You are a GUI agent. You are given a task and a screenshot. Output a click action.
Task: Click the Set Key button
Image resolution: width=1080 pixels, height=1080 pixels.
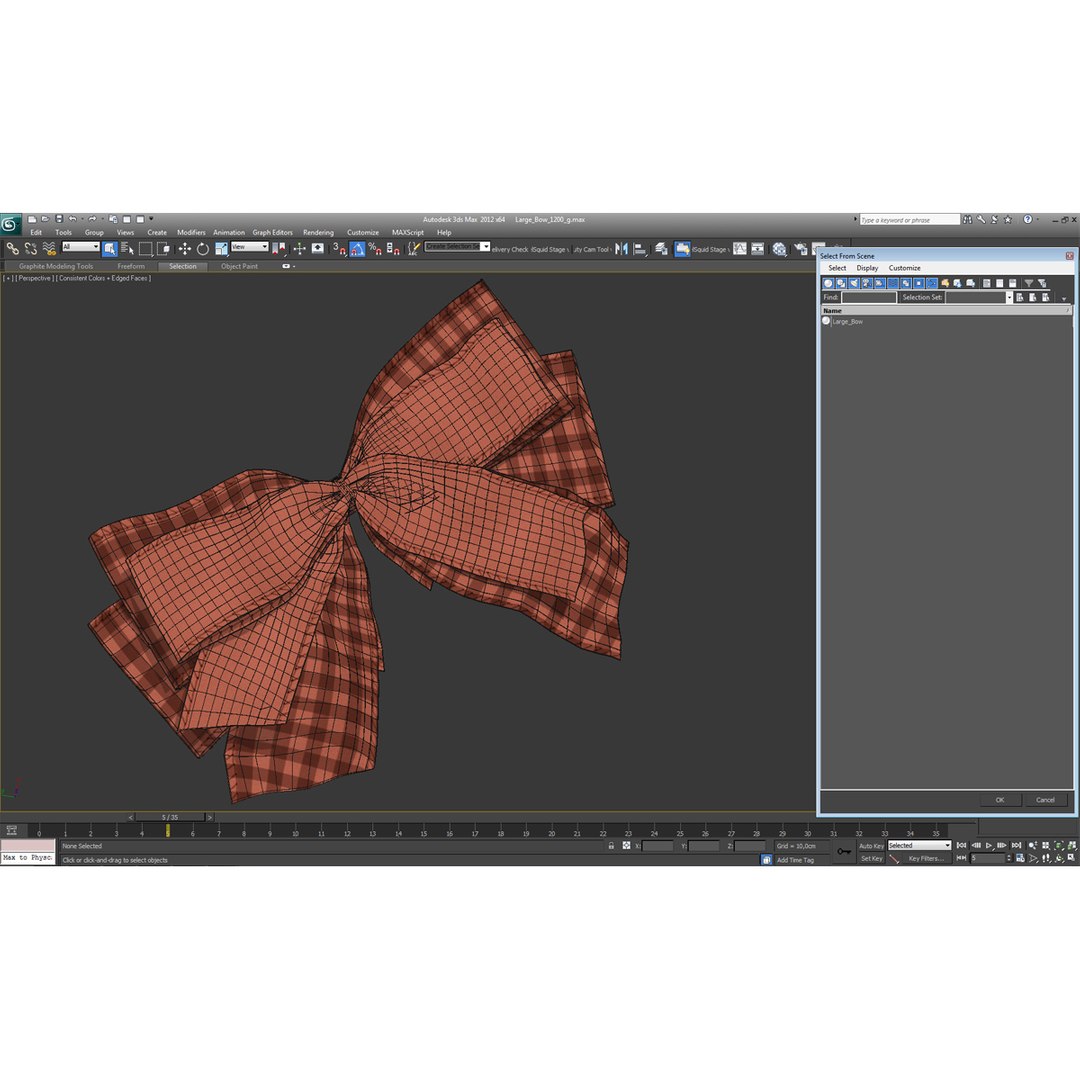click(871, 858)
